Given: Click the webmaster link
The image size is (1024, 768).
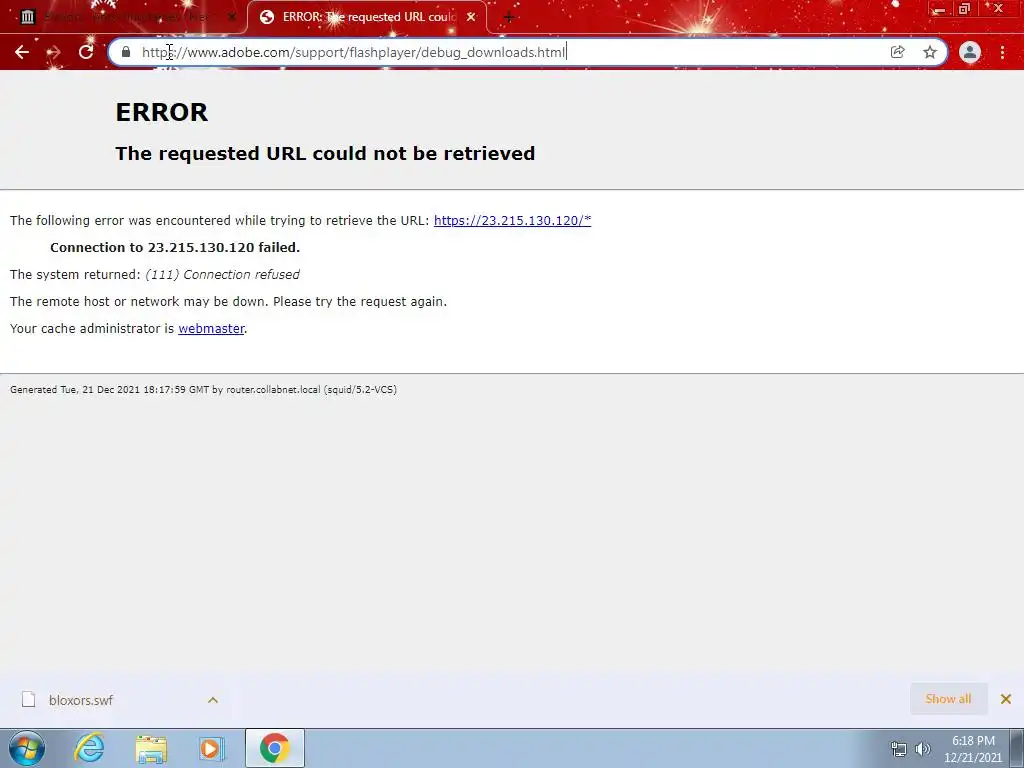Looking at the screenshot, I should [211, 328].
